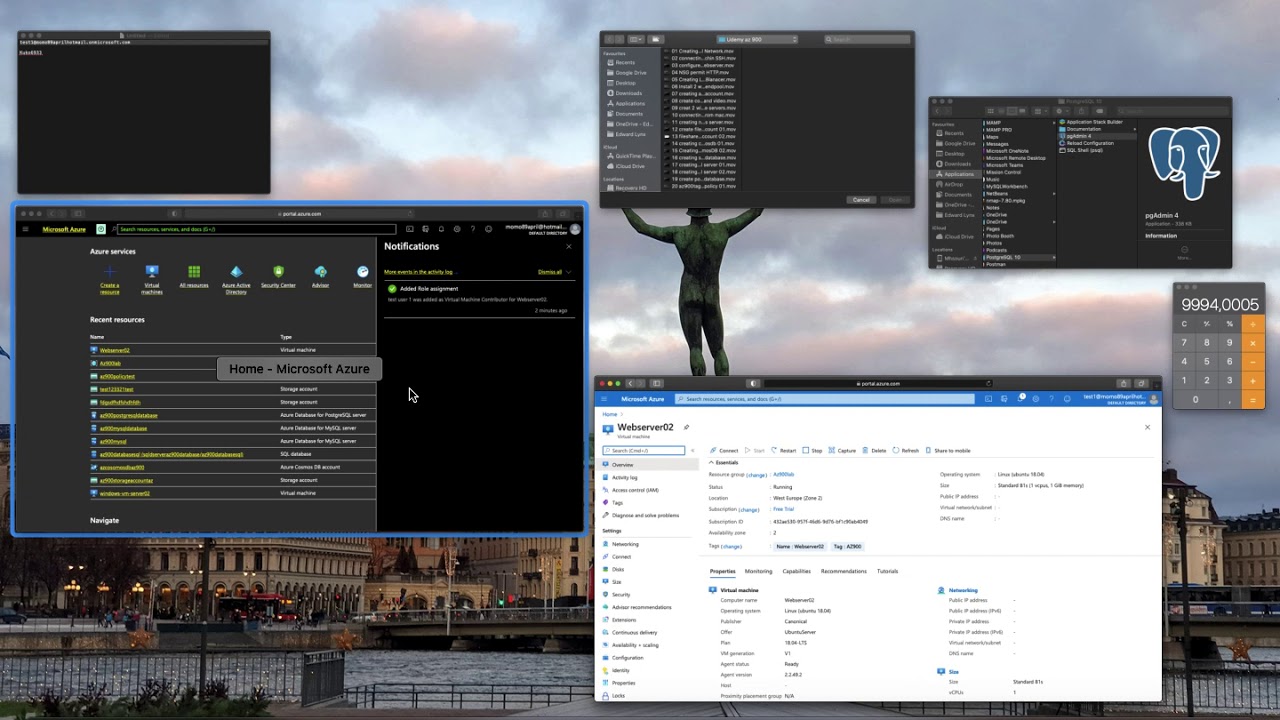The width and height of the screenshot is (1280, 720).
Task: Stop the Webserver02 virtual machine
Action: 812,450
